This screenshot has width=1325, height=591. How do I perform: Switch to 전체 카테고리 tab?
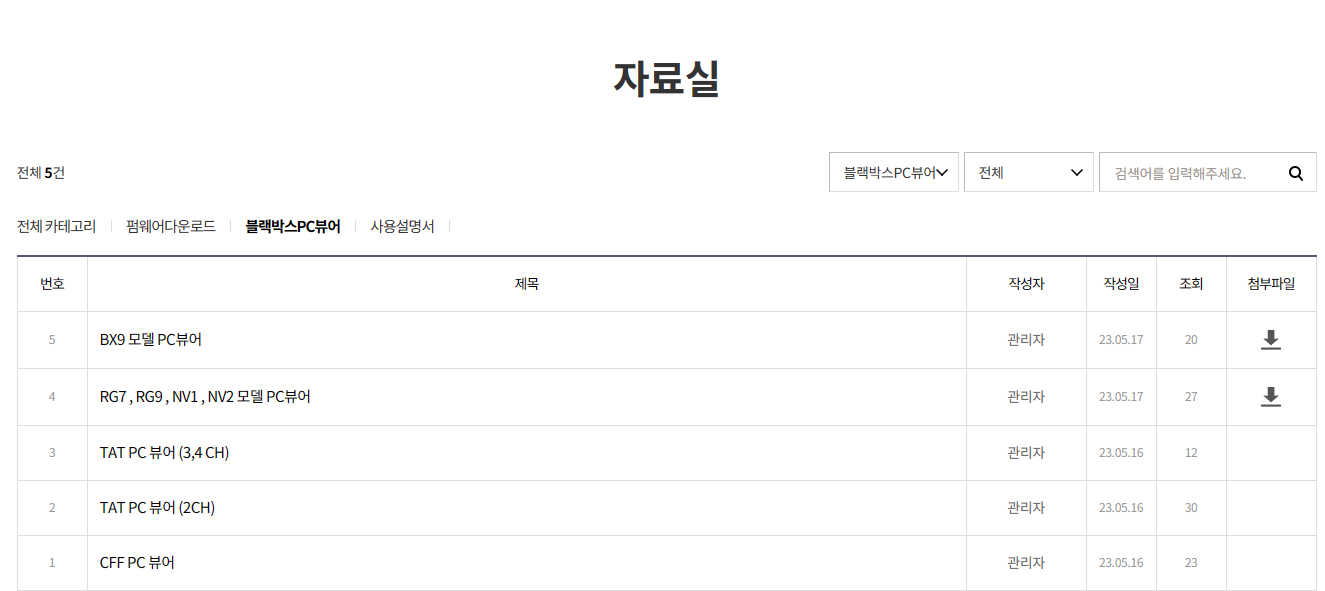pos(56,226)
